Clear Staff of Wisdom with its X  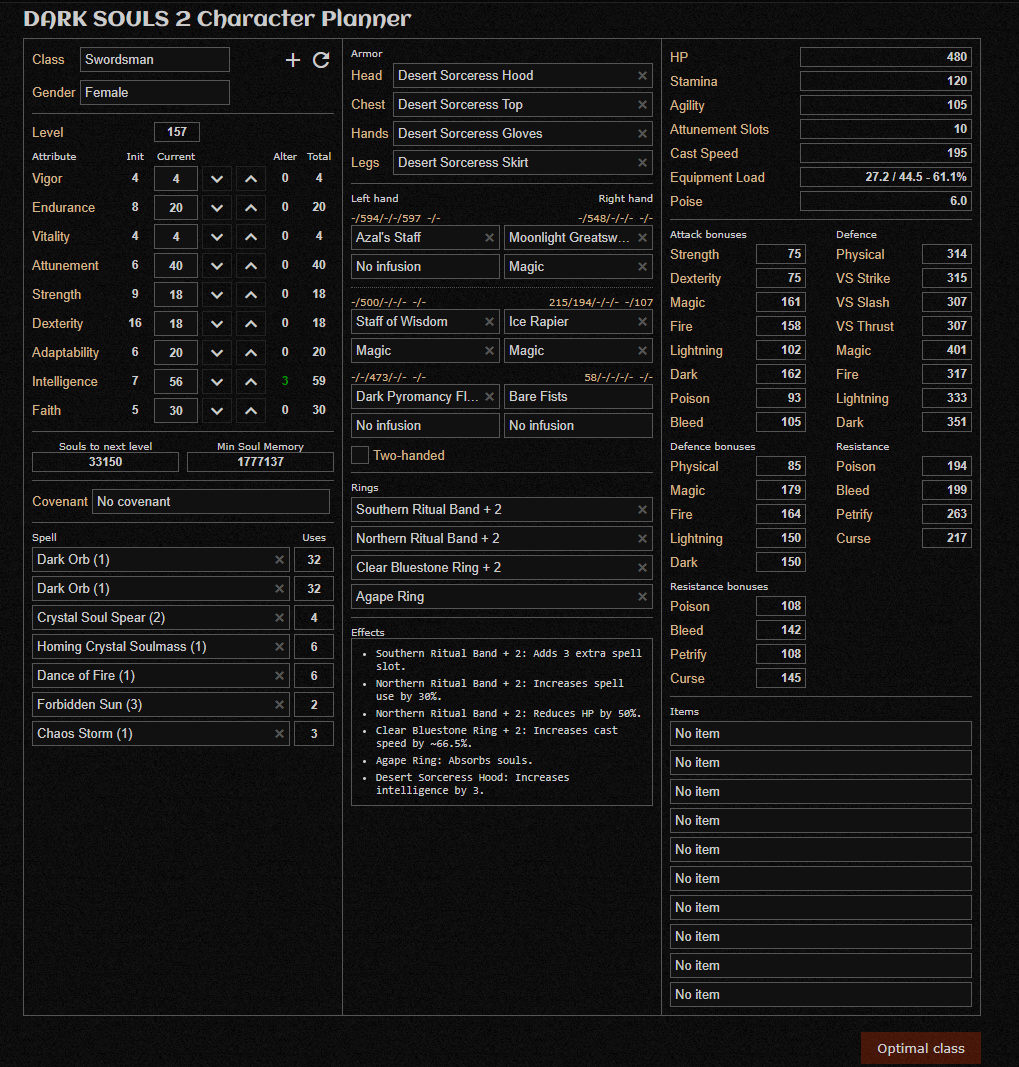click(489, 322)
